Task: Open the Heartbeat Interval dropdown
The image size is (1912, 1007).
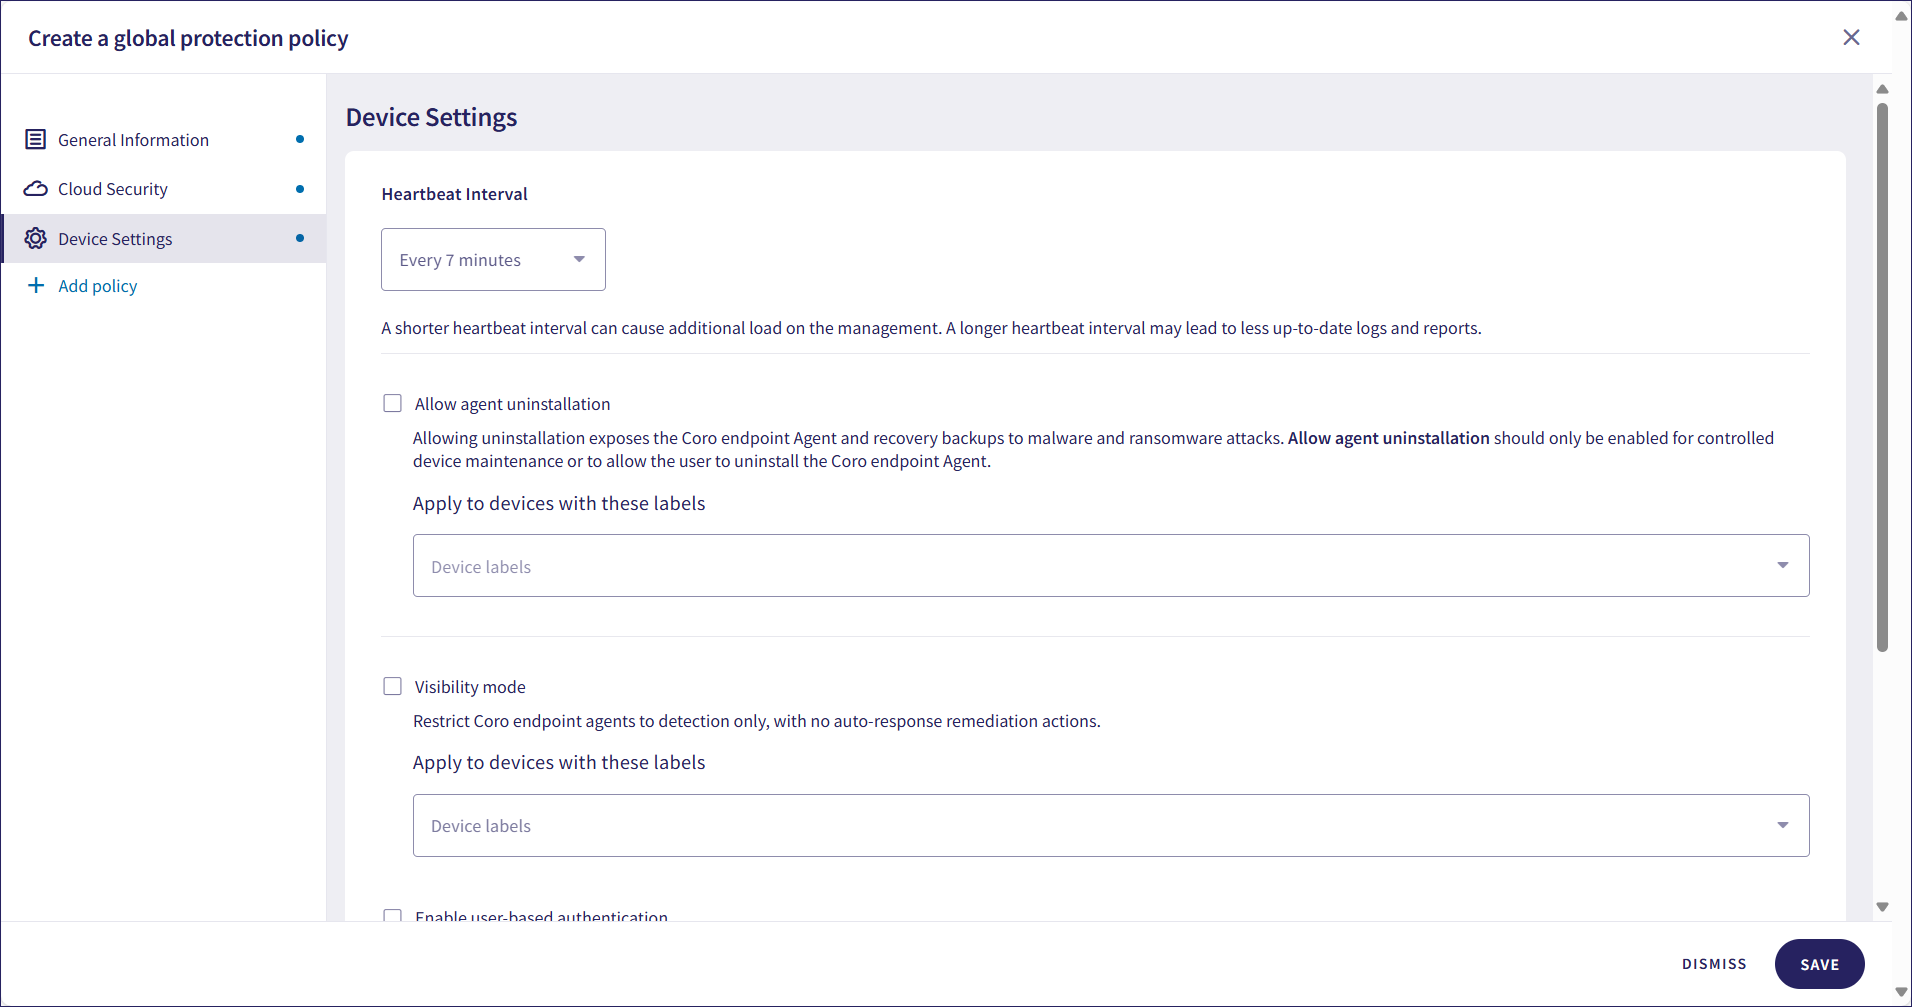Action: click(x=493, y=260)
